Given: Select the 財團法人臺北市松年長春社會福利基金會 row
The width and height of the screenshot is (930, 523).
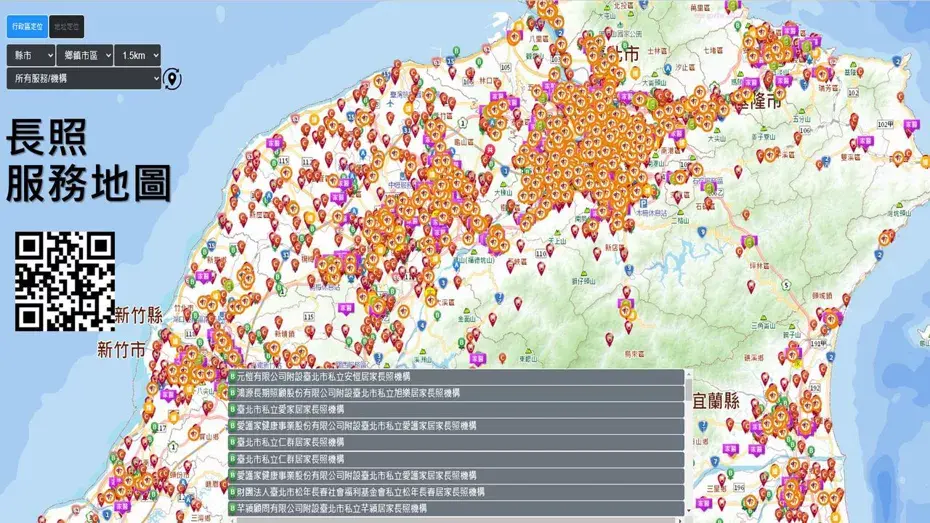Looking at the screenshot, I should click(456, 492).
